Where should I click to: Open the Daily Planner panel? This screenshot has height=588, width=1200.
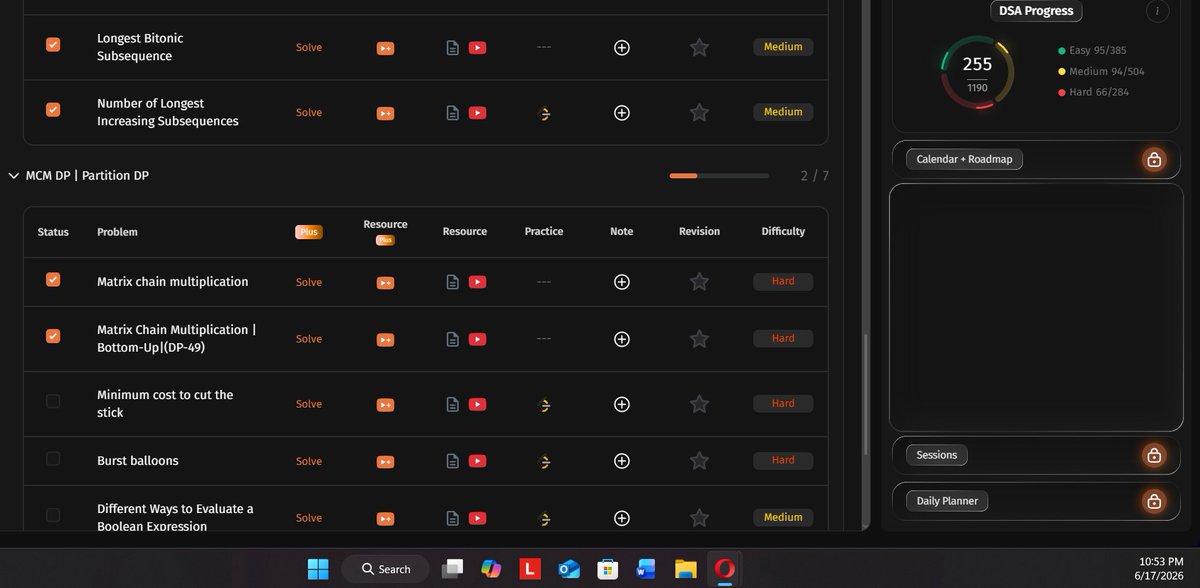1036,501
